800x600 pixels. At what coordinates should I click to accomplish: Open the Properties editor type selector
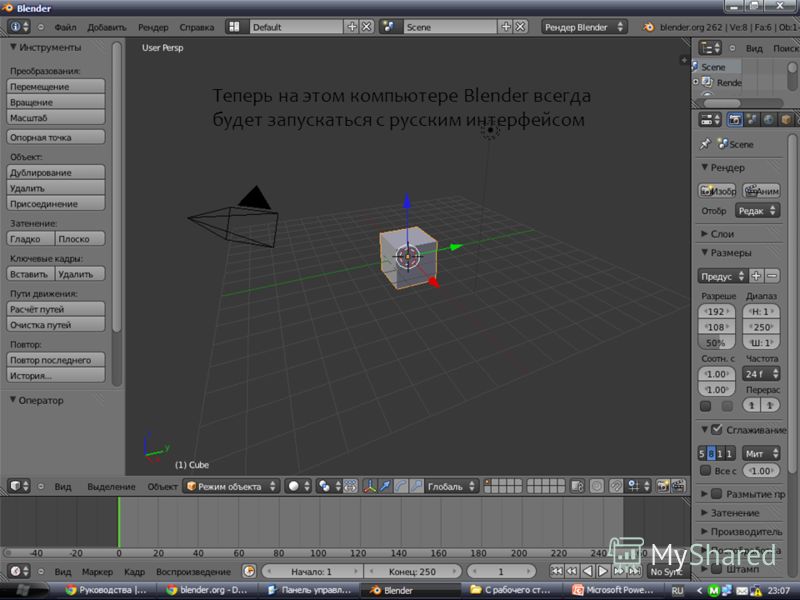(x=710, y=120)
